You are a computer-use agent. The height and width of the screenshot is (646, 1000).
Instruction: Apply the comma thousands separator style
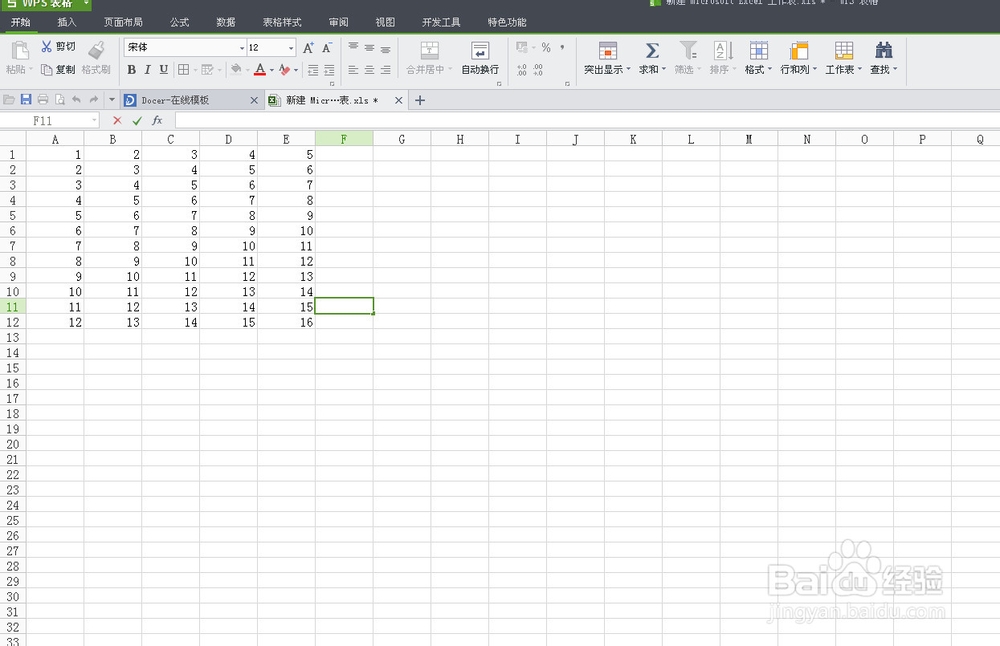(562, 47)
